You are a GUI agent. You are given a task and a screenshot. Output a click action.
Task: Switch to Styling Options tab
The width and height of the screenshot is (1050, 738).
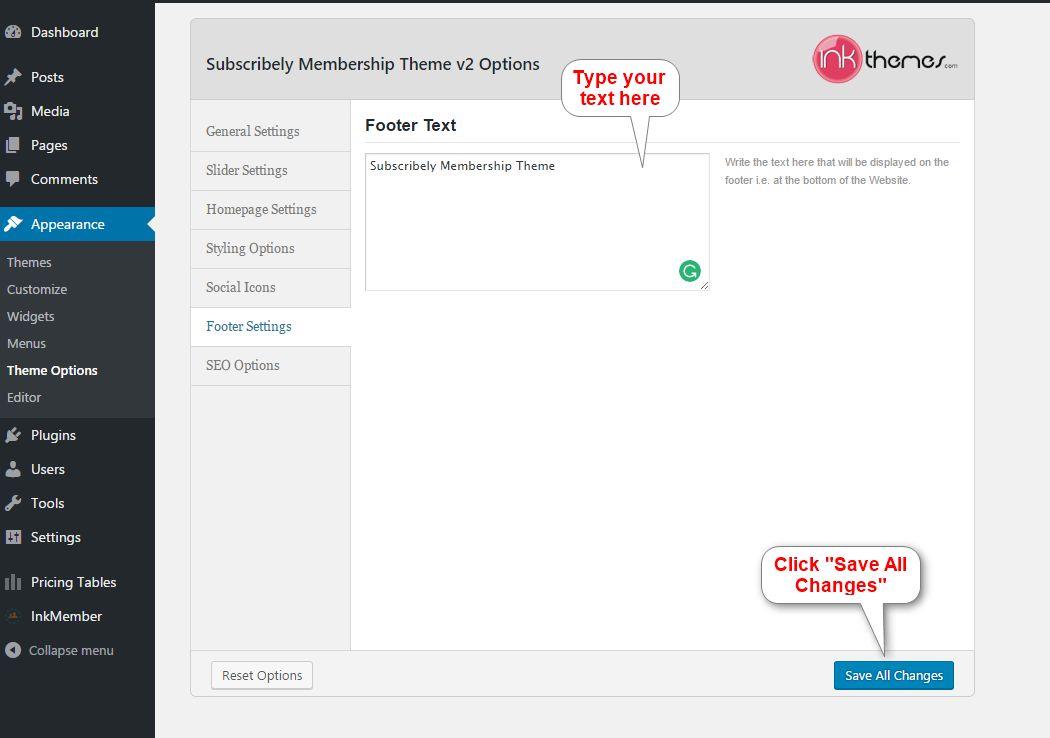(271, 248)
